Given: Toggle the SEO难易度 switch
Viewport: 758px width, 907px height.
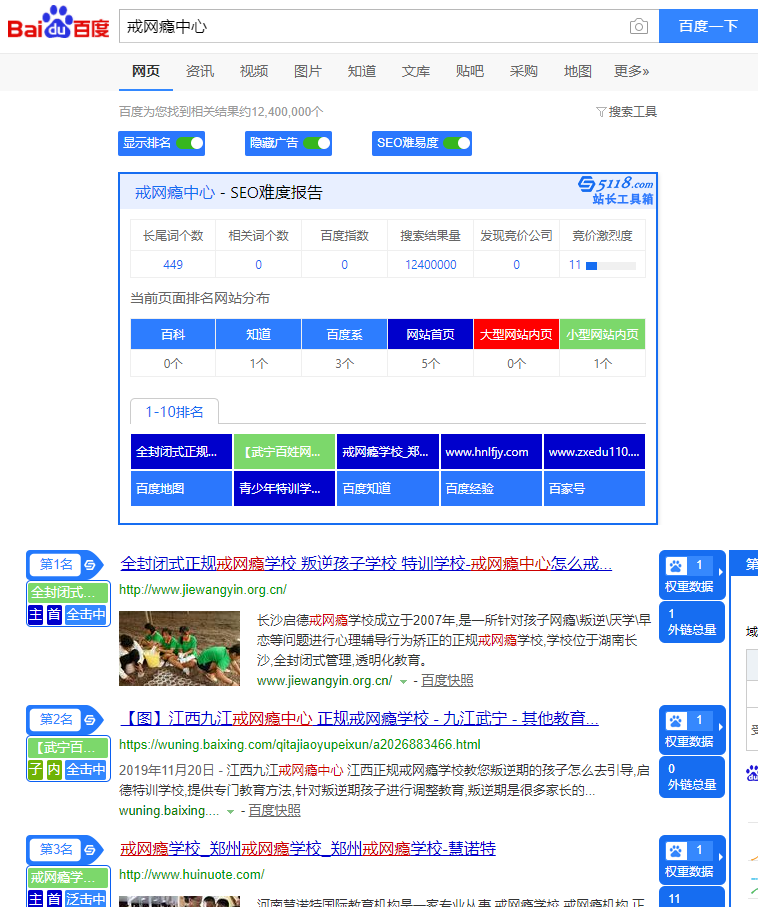Looking at the screenshot, I should 457,143.
